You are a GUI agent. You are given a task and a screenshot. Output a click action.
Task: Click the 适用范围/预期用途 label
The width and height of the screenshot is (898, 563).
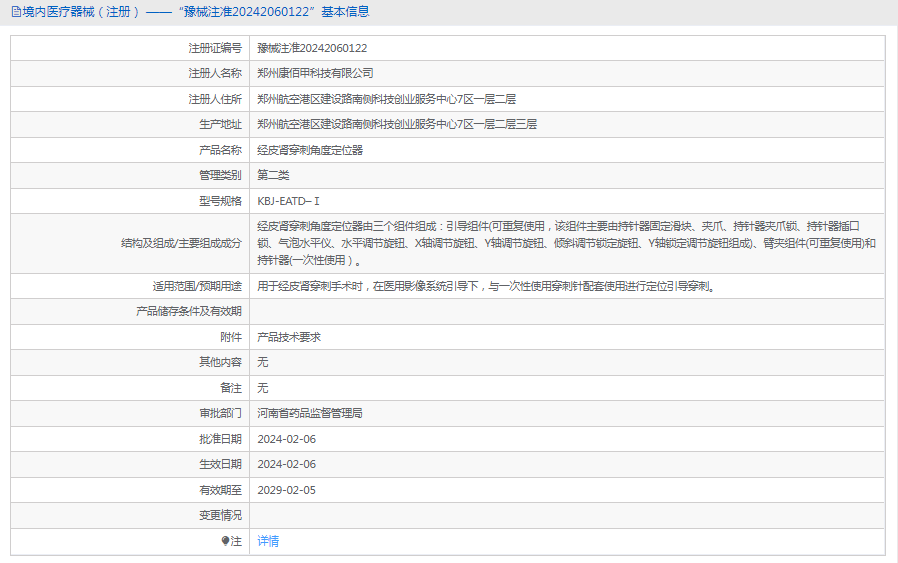click(198, 286)
